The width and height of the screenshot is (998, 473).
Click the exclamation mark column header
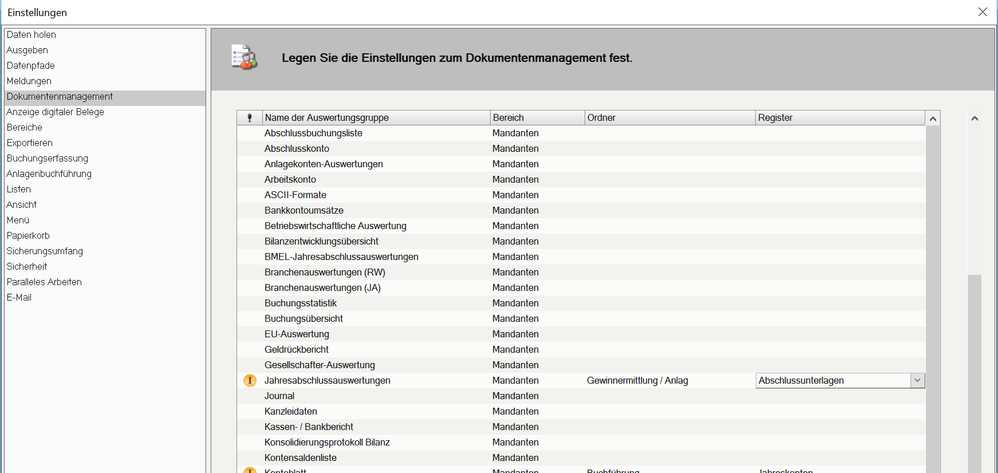pos(250,118)
